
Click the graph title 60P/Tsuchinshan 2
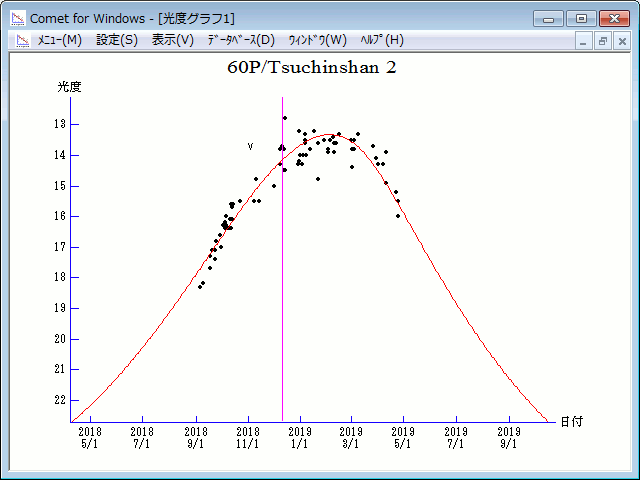(x=318, y=68)
